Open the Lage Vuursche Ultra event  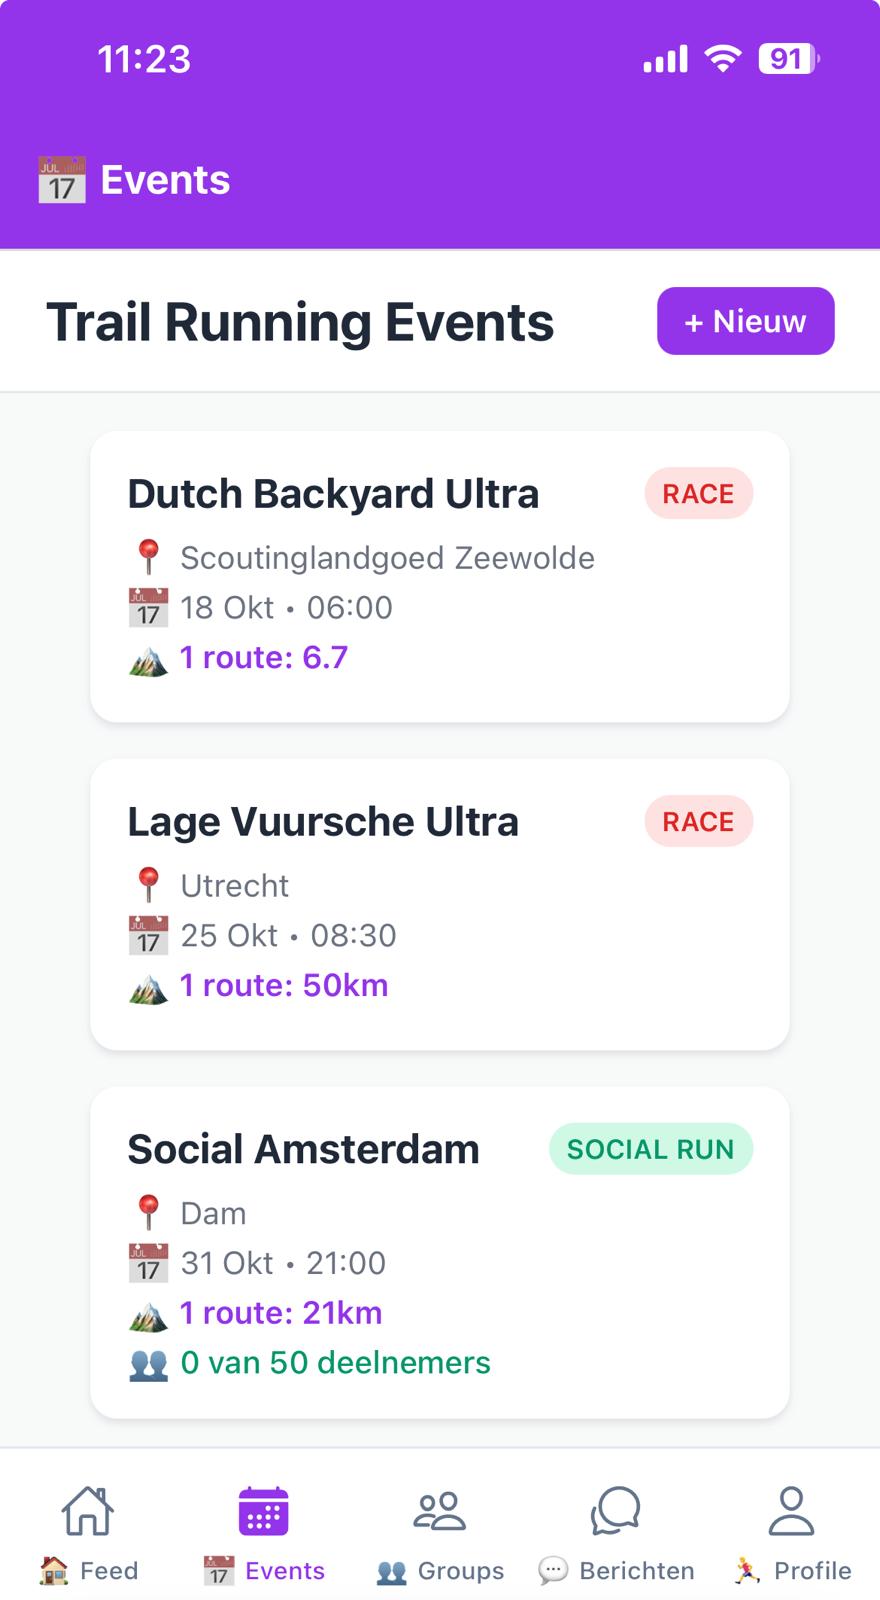click(323, 822)
